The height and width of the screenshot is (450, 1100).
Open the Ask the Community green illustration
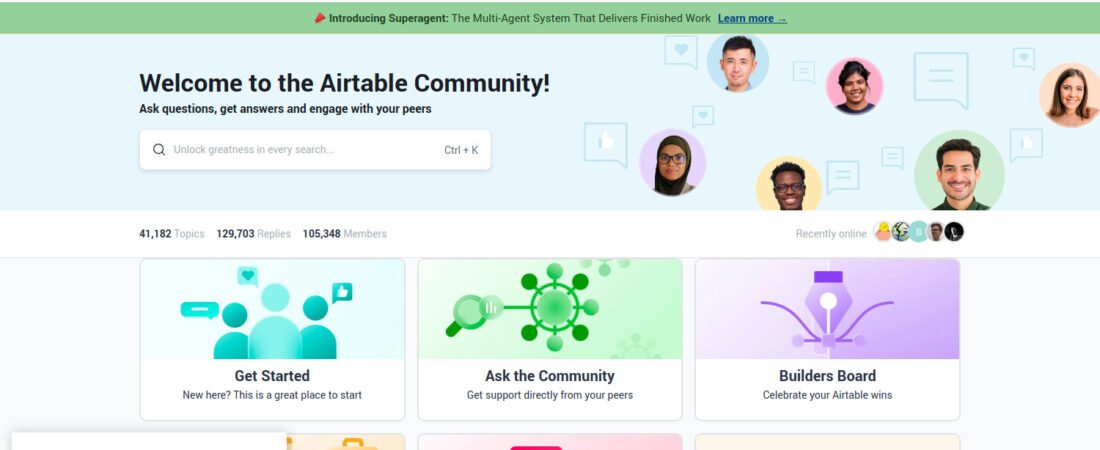(550, 310)
